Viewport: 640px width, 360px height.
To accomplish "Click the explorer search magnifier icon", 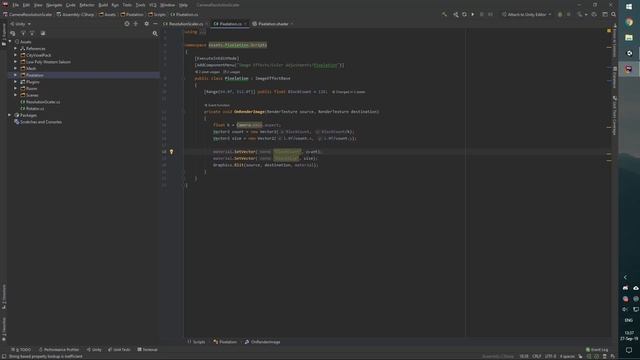I will [x=155, y=33].
